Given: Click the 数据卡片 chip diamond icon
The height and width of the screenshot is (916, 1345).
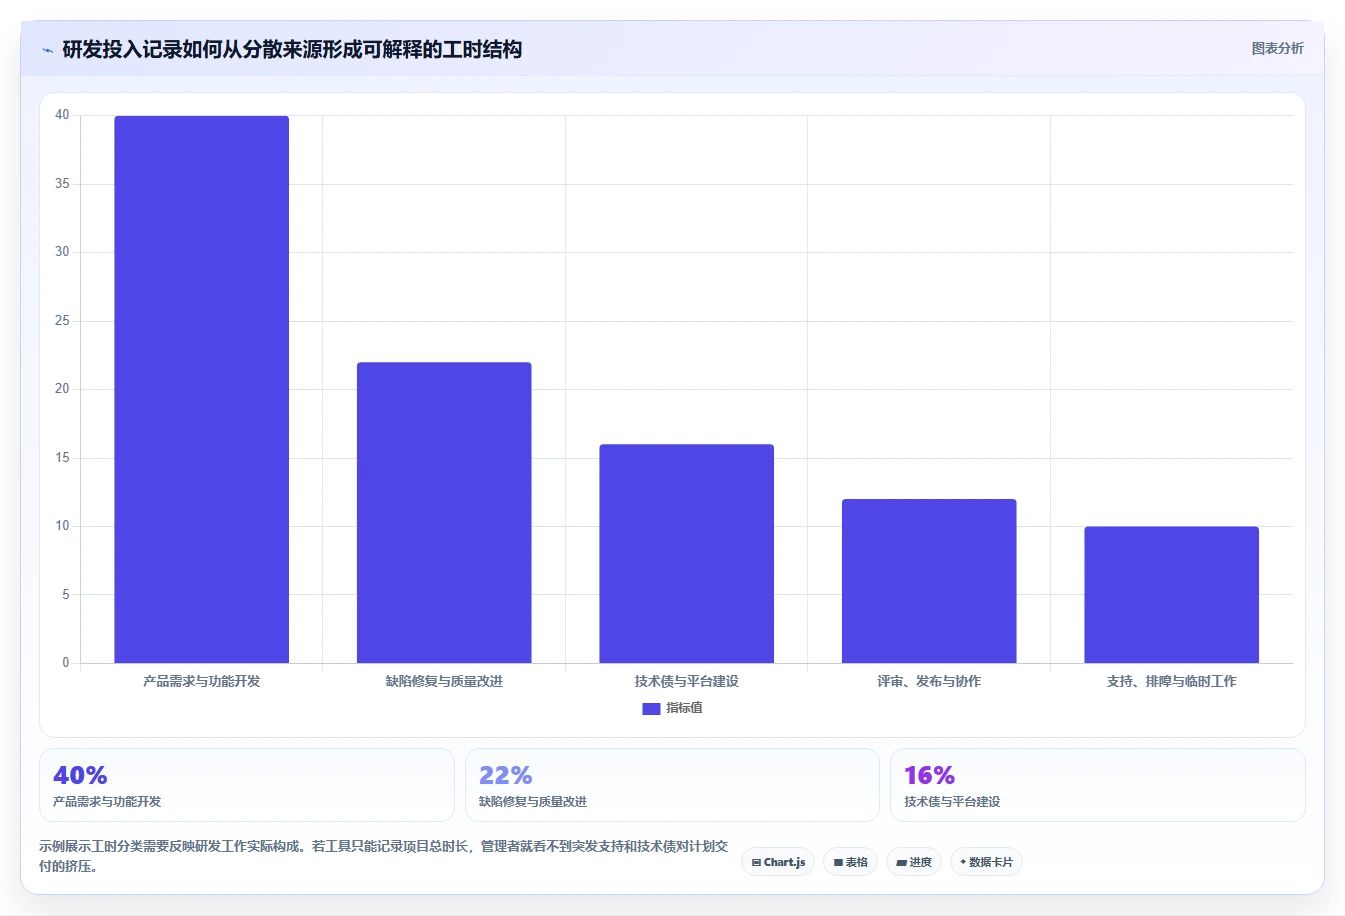Looking at the screenshot, I should [963, 862].
